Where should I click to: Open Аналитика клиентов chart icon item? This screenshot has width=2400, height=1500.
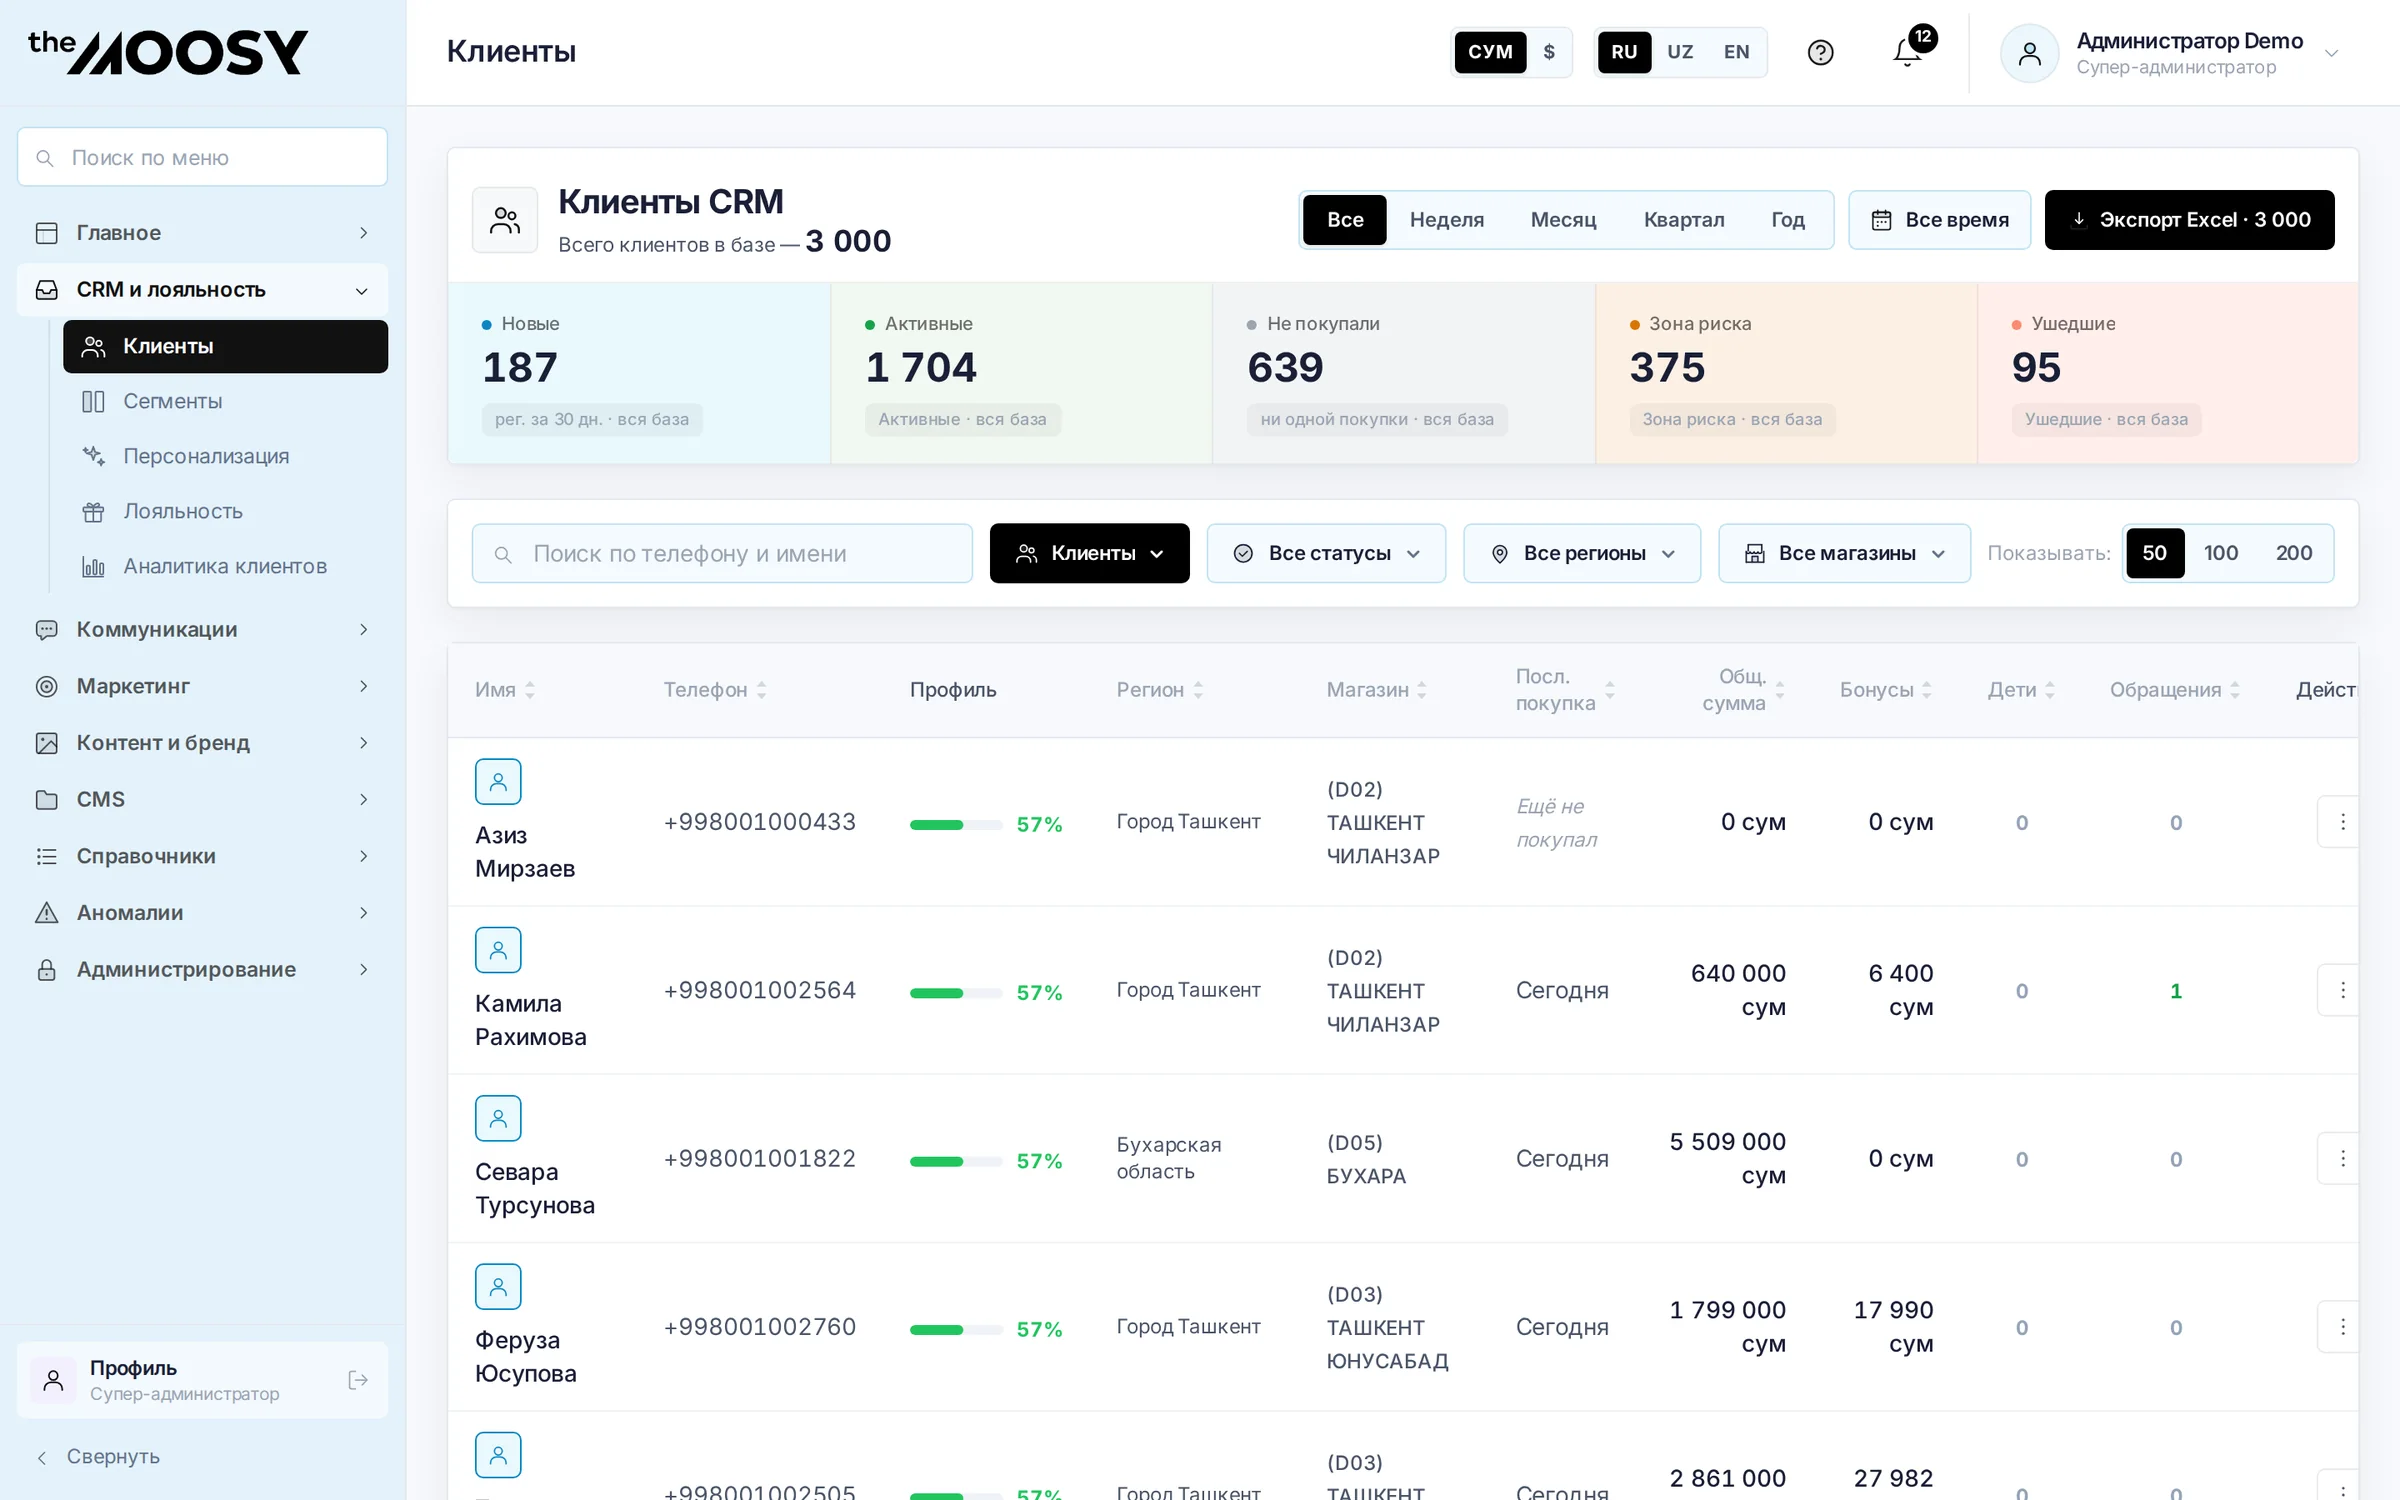93,567
